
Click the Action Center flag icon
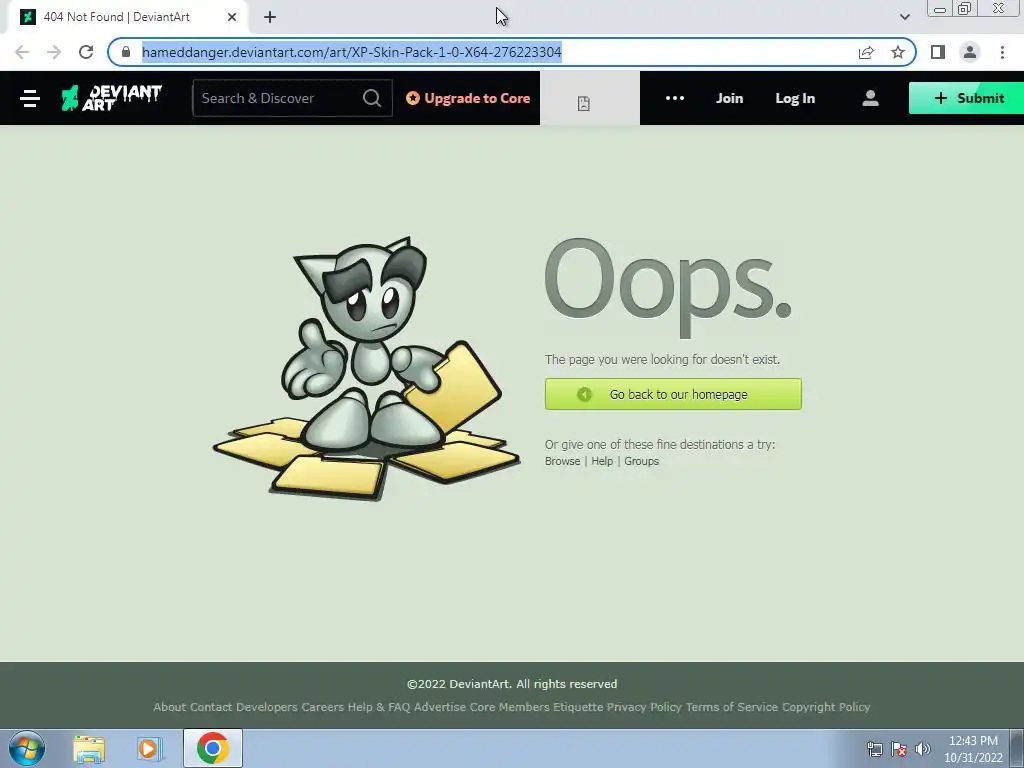899,749
